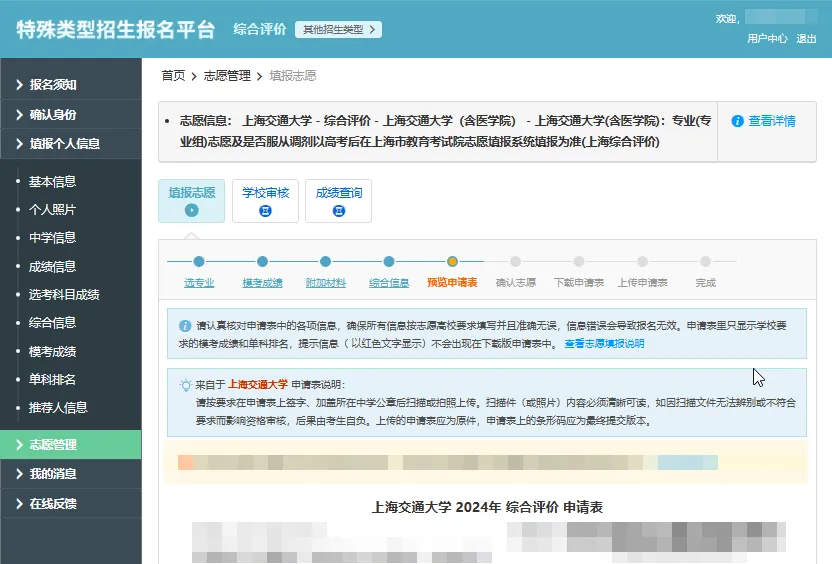Click the info icon beside 查看详情
Viewport: 832px width, 564px height.
737,121
